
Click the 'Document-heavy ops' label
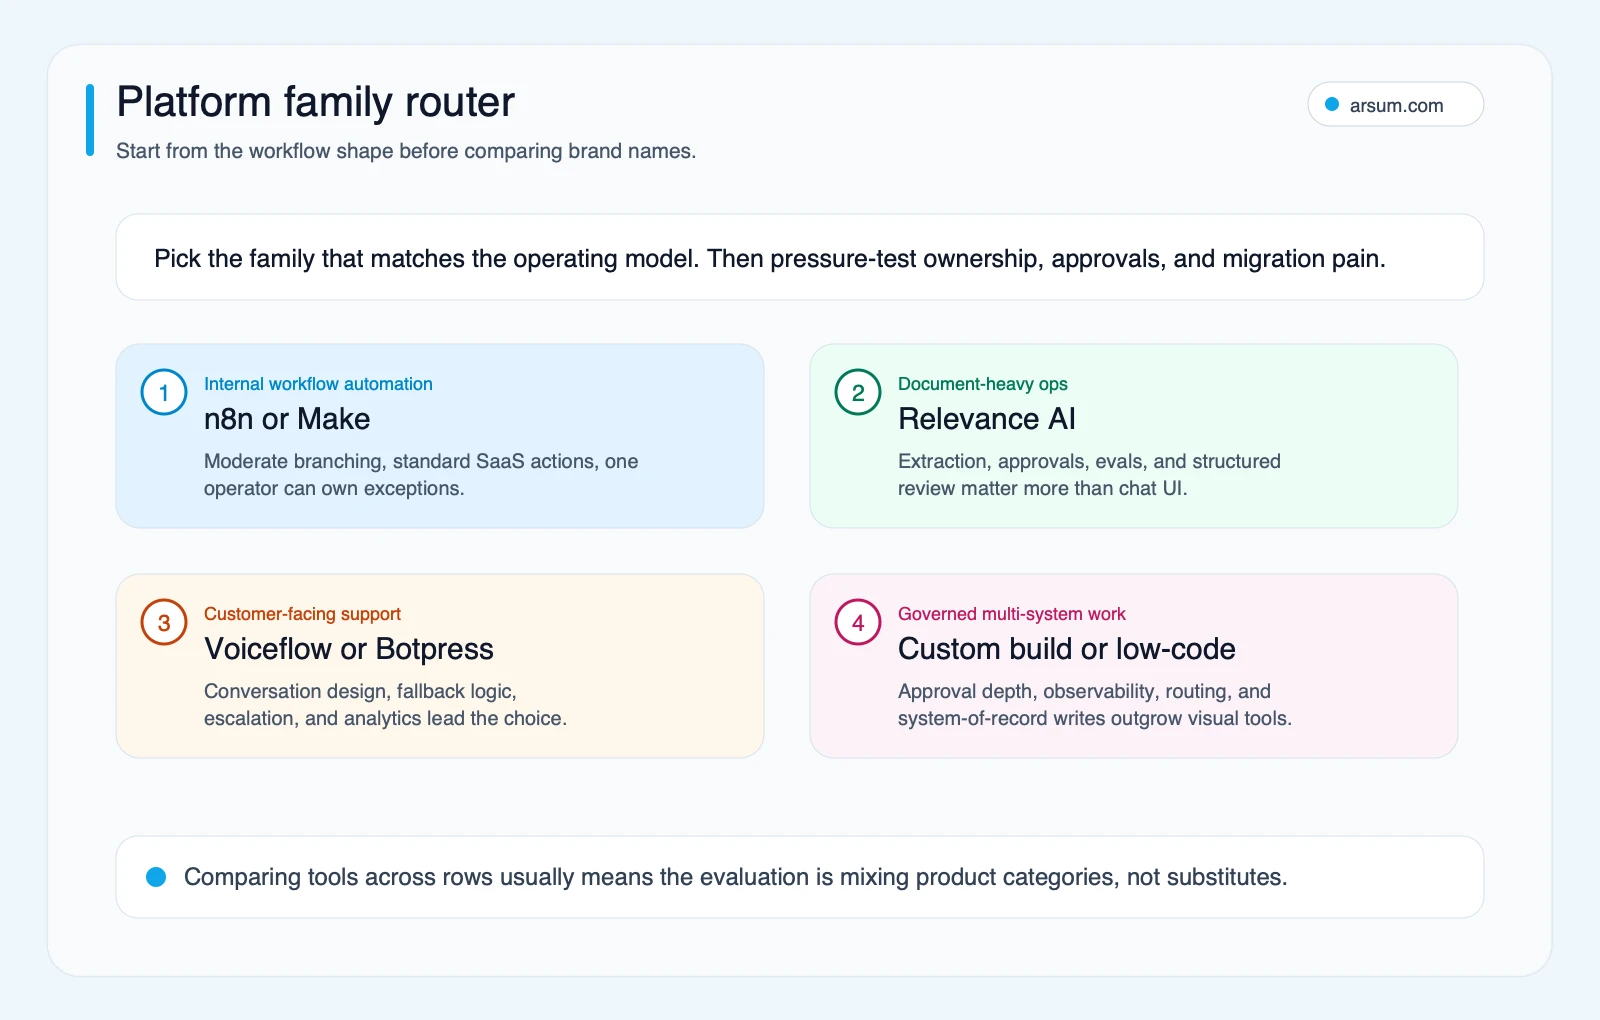983,384
